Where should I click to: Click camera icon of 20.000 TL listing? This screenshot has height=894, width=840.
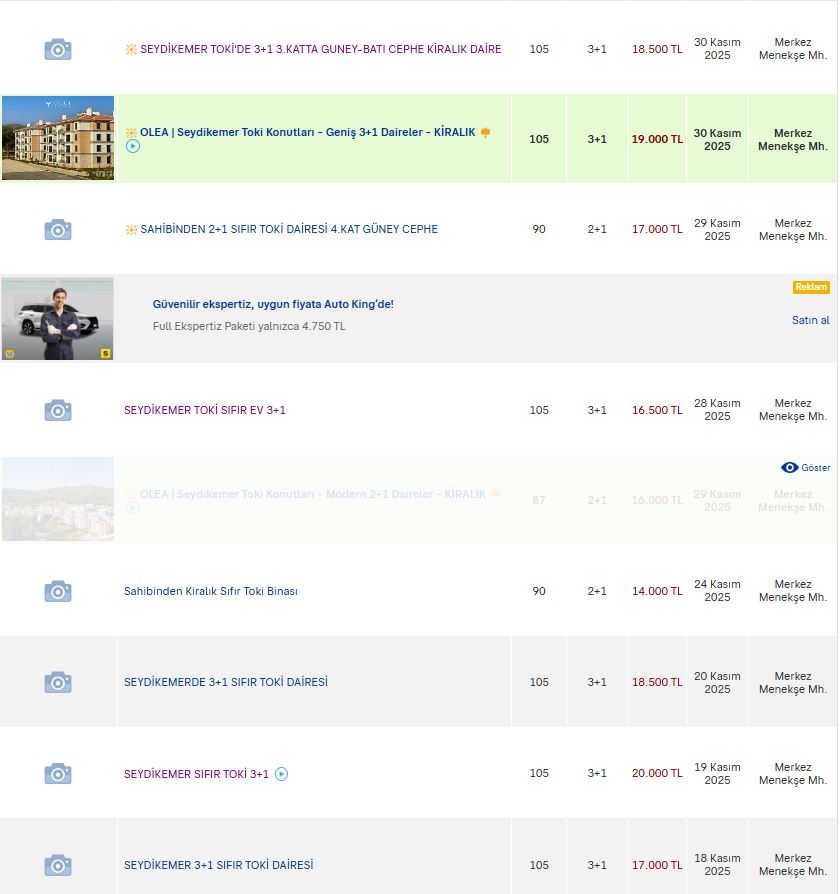tap(58, 774)
